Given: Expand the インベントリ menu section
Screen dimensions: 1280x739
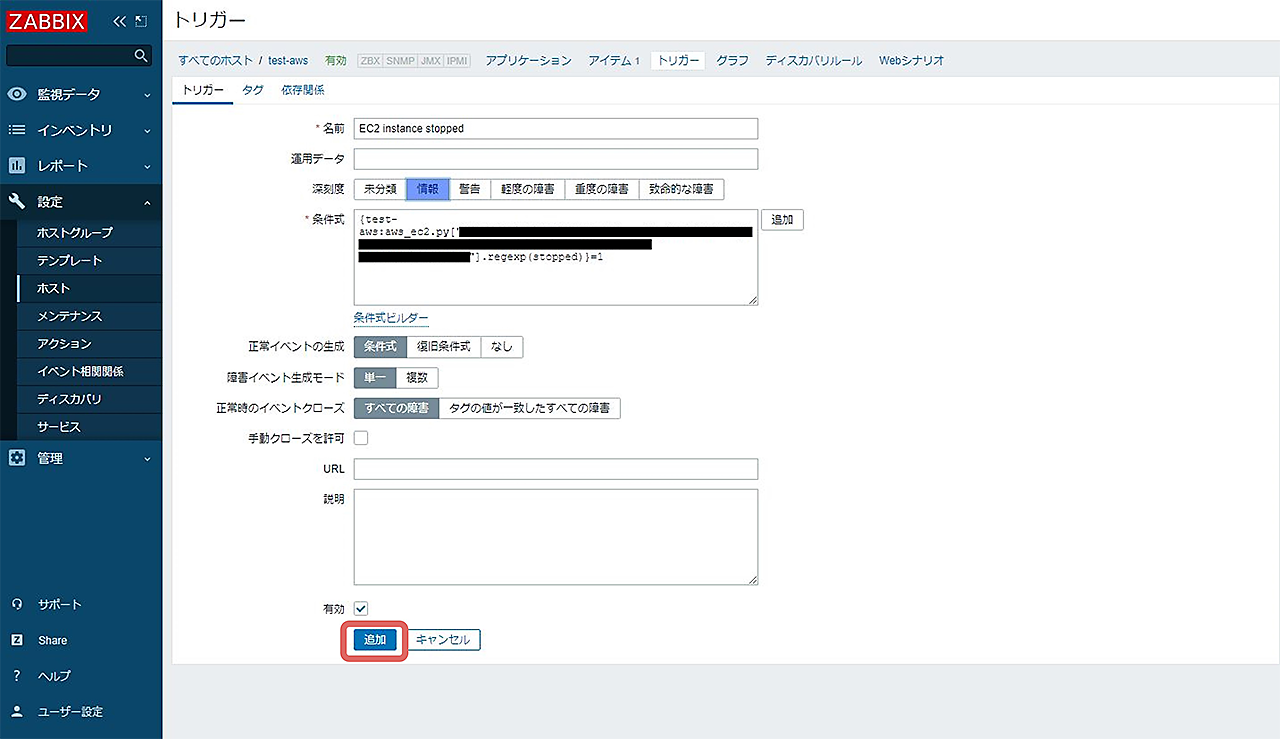Looking at the screenshot, I should pyautogui.click(x=80, y=130).
